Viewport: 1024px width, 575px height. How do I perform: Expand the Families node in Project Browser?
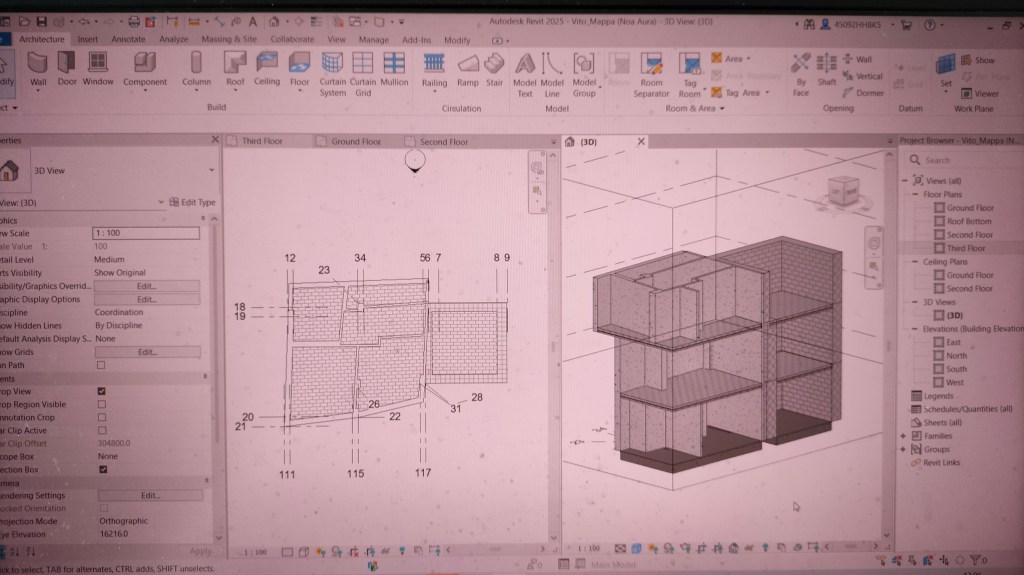(x=904, y=436)
